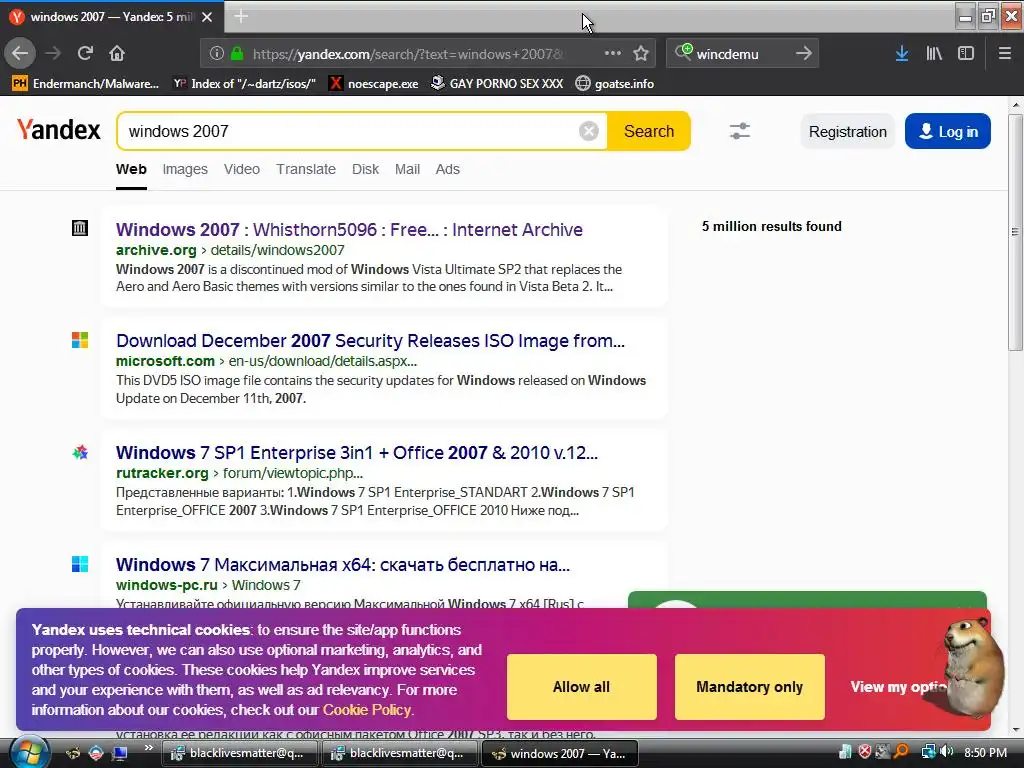Screen dimensions: 1024x768
Task: Click the red security alert tray icon
Action: pyautogui.click(x=865, y=752)
